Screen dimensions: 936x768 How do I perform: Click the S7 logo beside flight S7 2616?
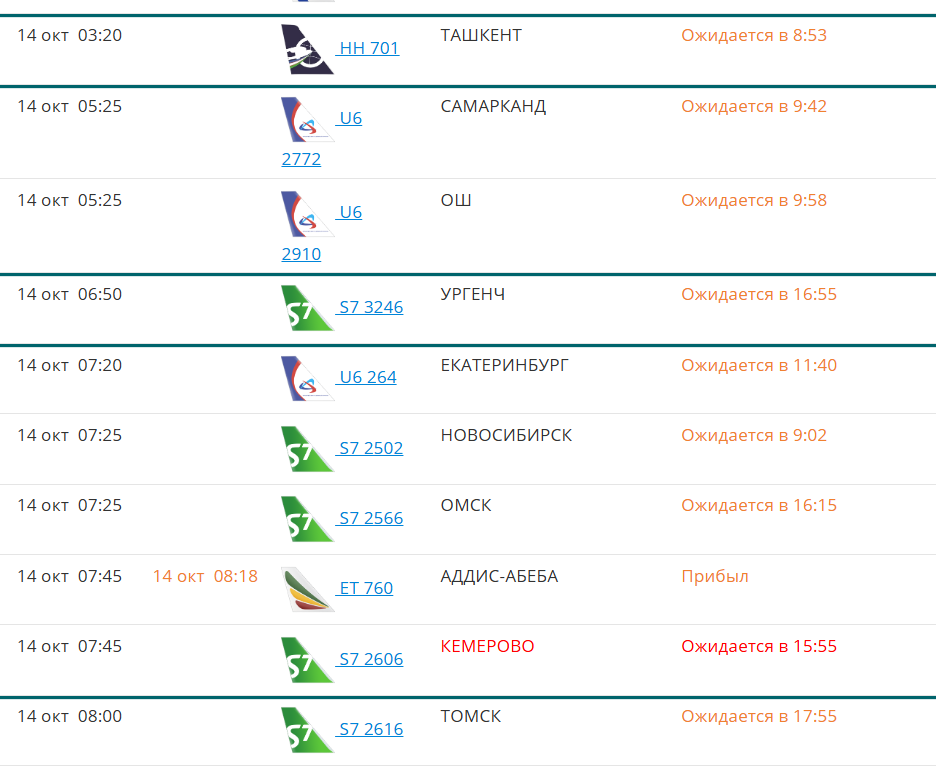pos(307,730)
